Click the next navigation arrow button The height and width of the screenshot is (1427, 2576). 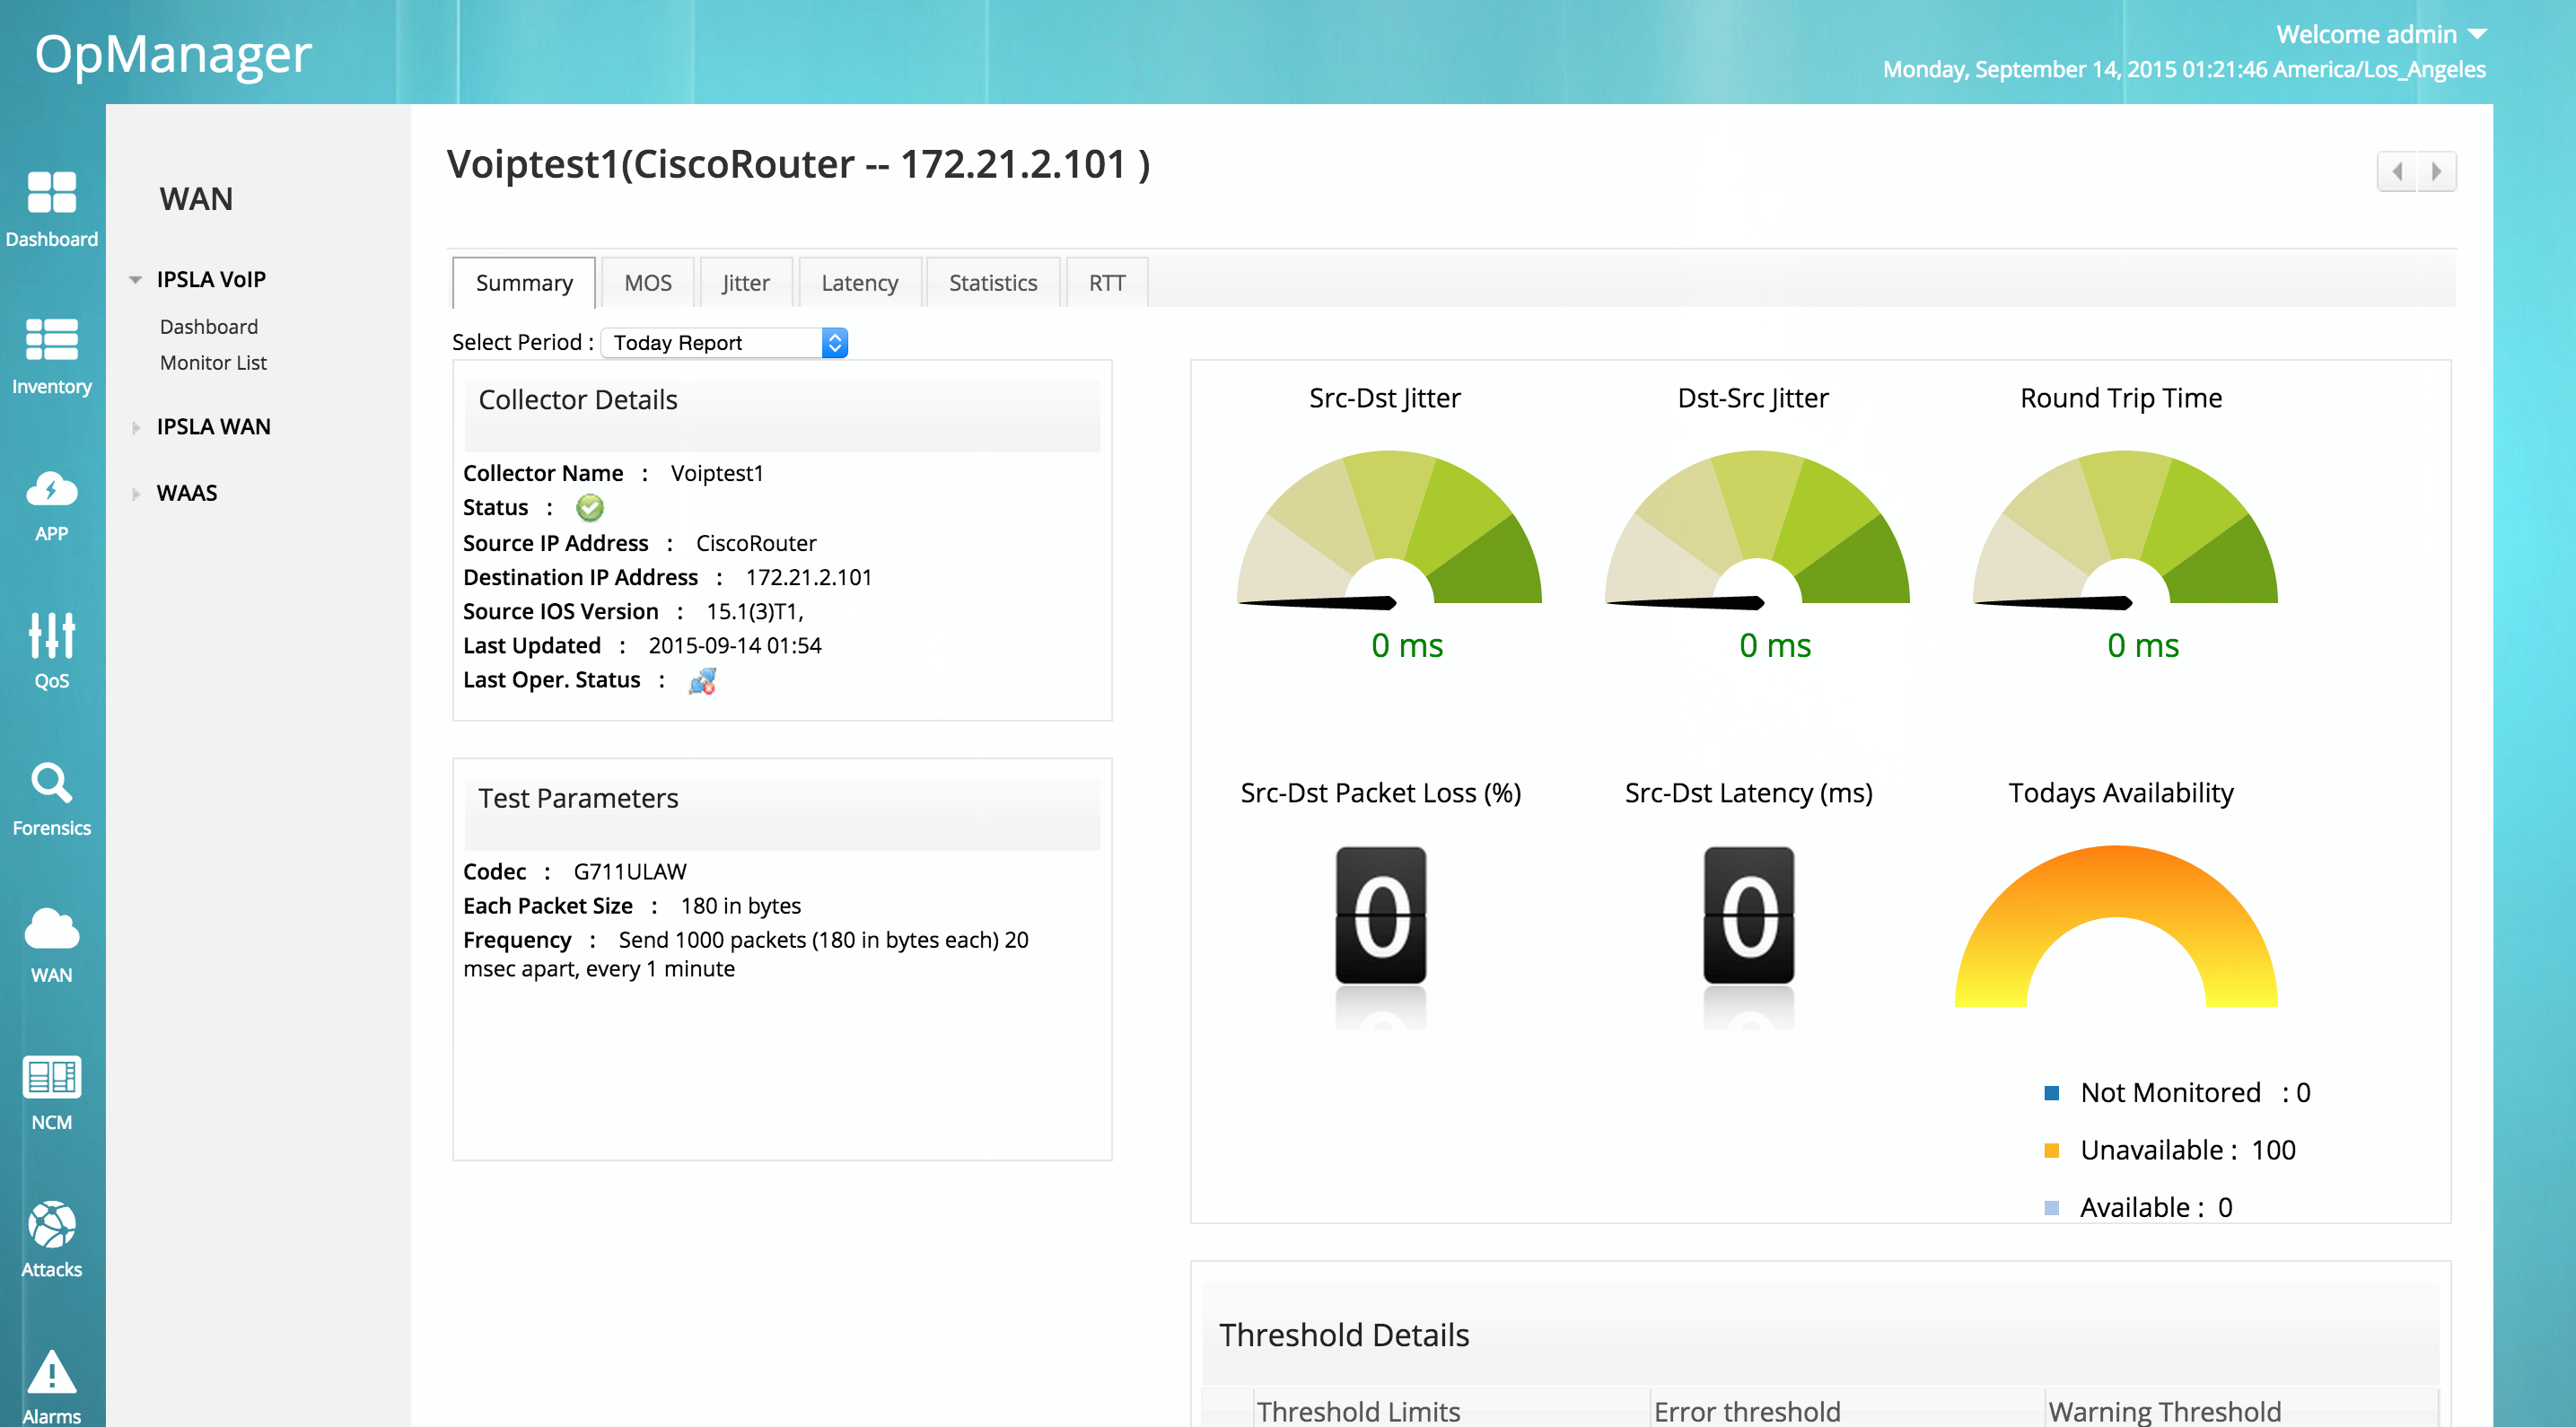[2437, 170]
